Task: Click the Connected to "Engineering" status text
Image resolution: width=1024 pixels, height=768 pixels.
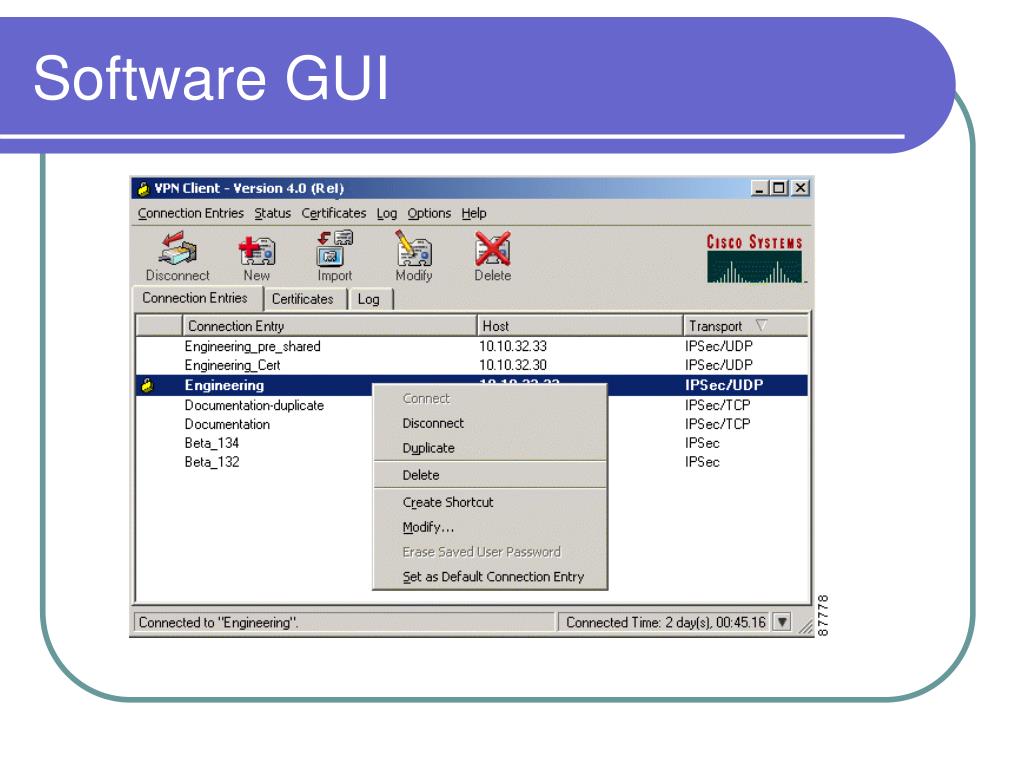Action: (x=218, y=622)
